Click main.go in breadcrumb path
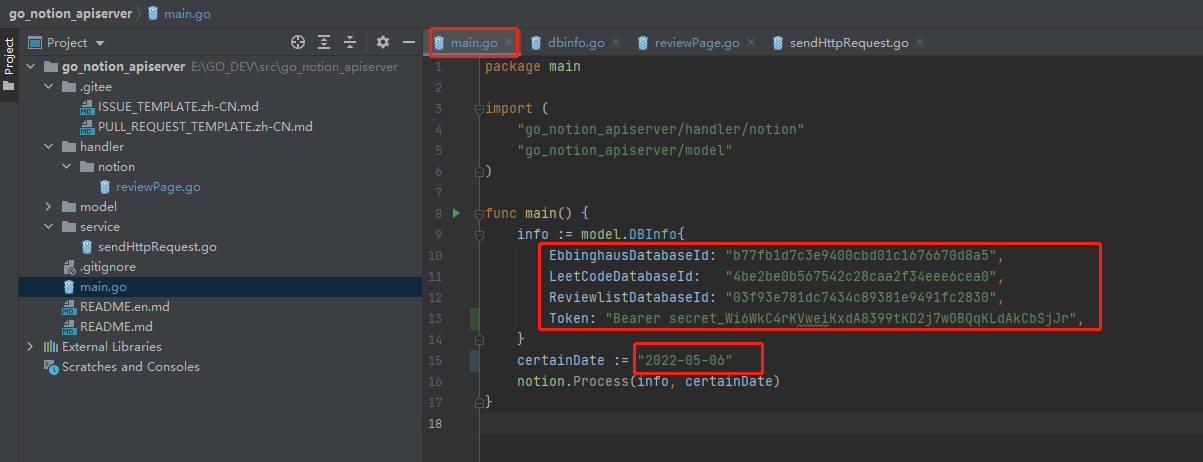1203x462 pixels. click(x=188, y=14)
